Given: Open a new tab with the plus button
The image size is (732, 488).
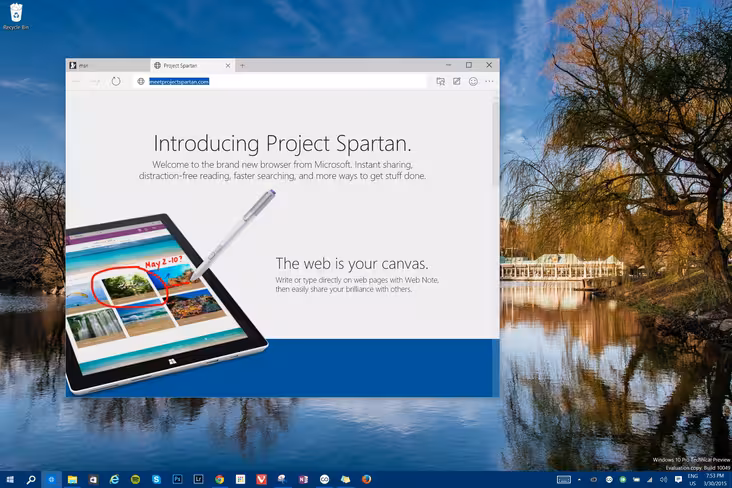Looking at the screenshot, I should (242, 65).
